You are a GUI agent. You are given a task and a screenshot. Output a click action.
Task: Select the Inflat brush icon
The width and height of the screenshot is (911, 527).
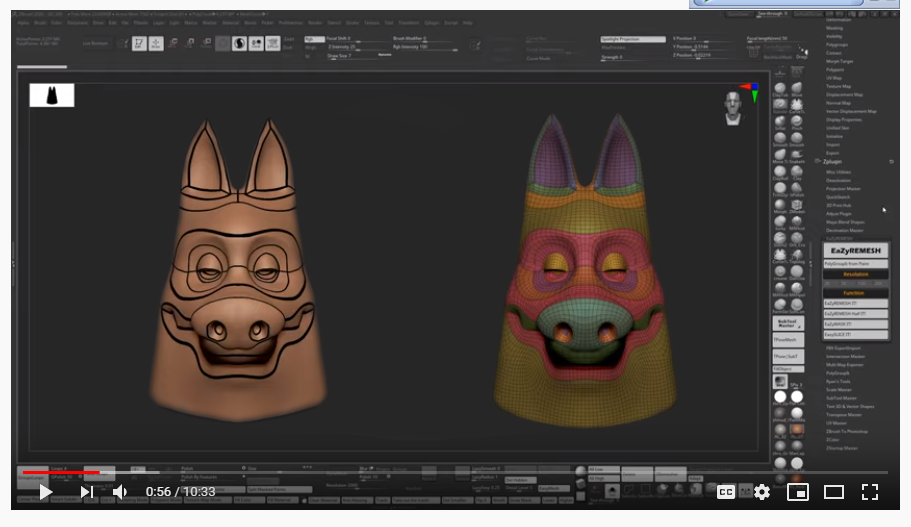(780, 123)
